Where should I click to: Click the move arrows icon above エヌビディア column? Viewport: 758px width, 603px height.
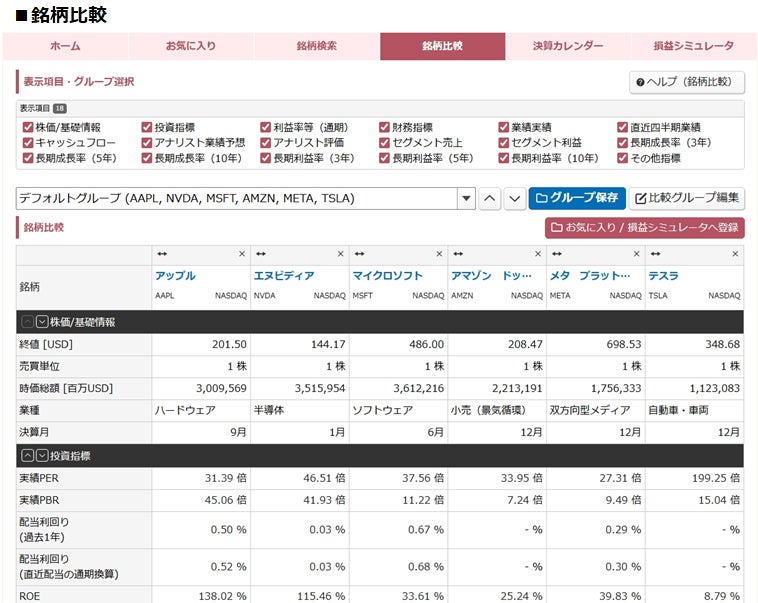[261, 254]
